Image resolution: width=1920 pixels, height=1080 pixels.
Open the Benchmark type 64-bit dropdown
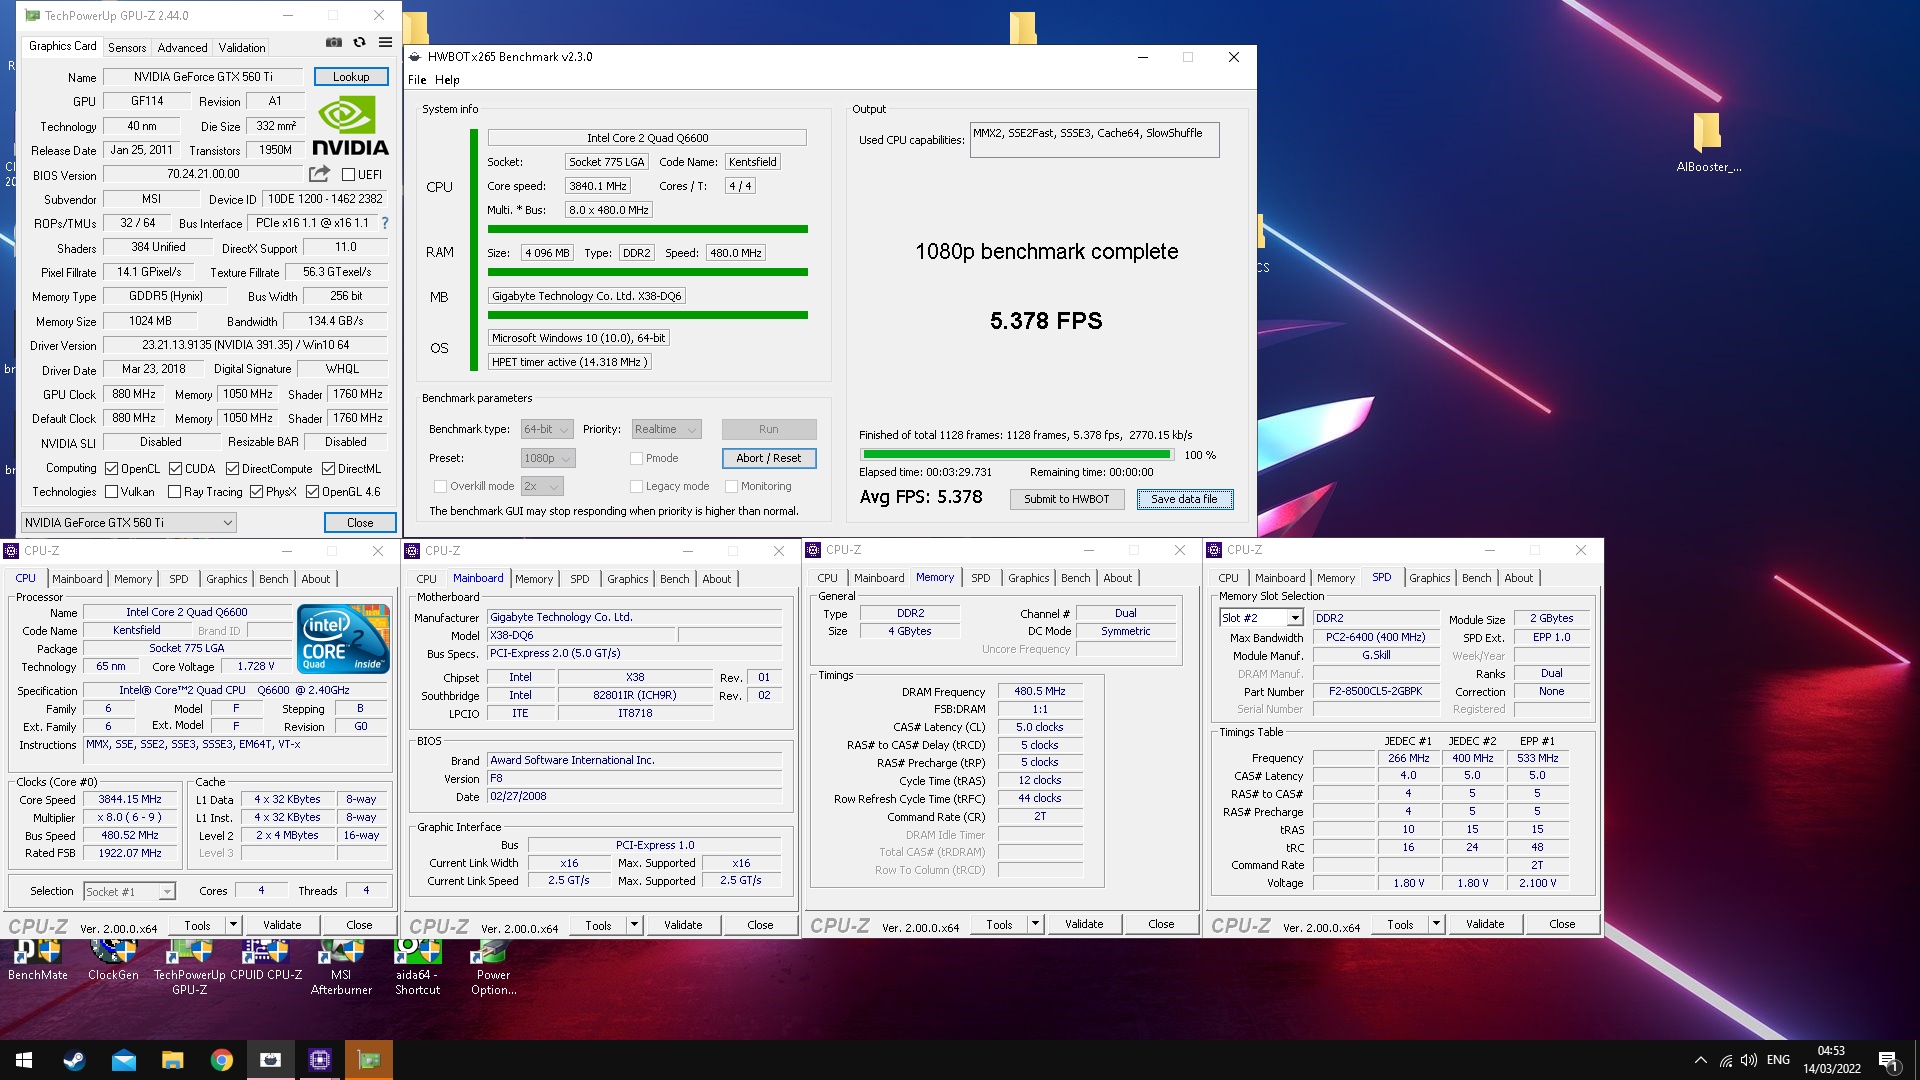pyautogui.click(x=547, y=429)
